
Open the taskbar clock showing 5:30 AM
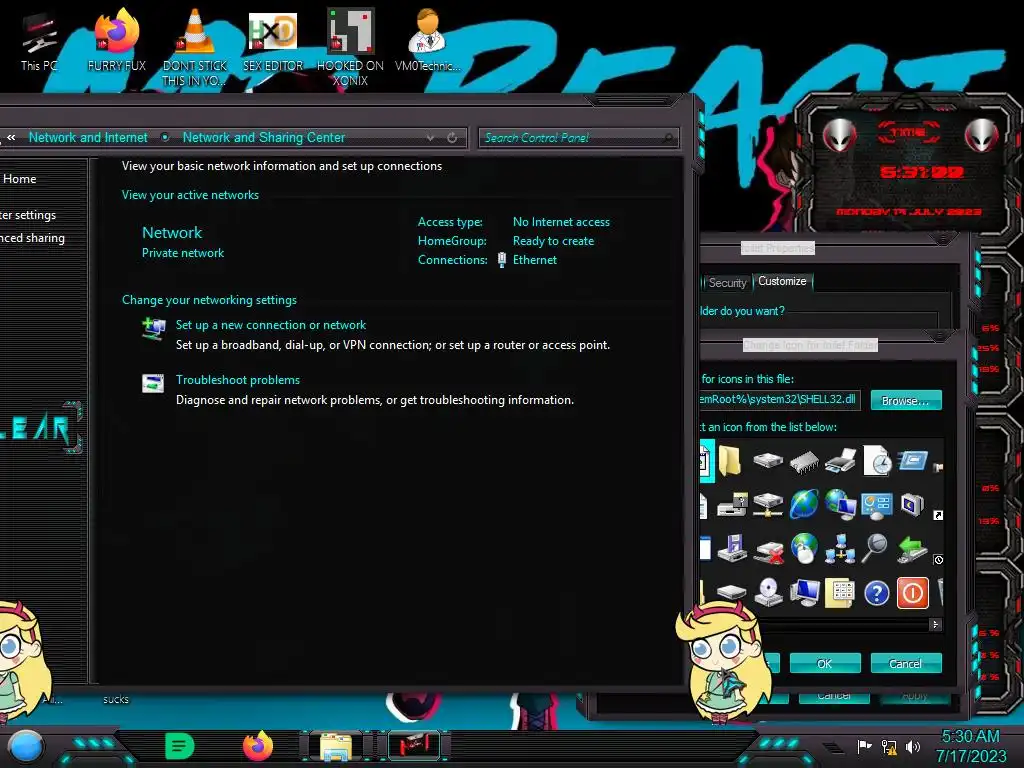[x=971, y=746]
